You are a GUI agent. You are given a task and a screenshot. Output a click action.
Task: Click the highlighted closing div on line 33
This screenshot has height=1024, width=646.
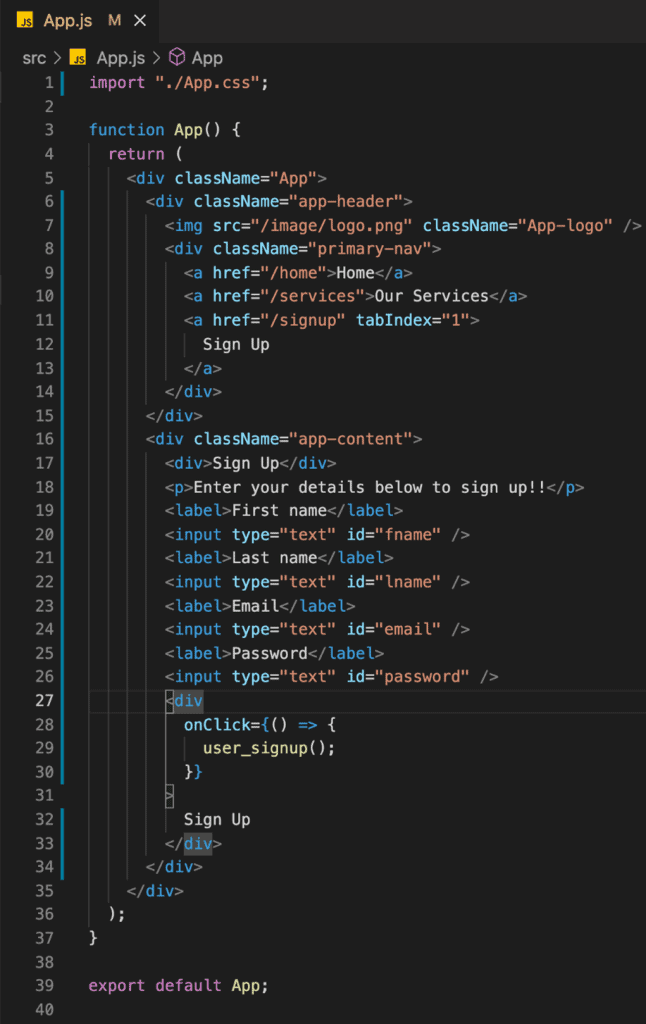(x=198, y=844)
